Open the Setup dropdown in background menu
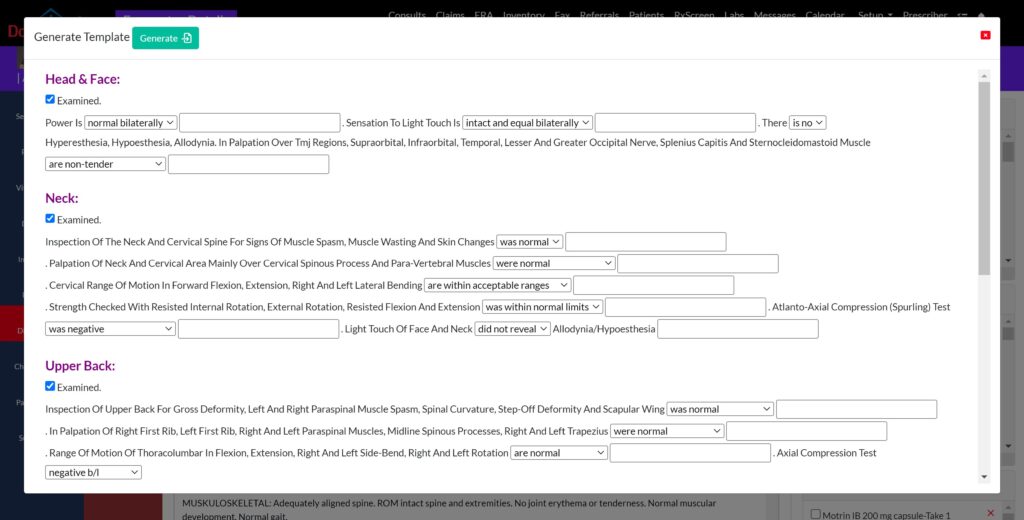 875,14
